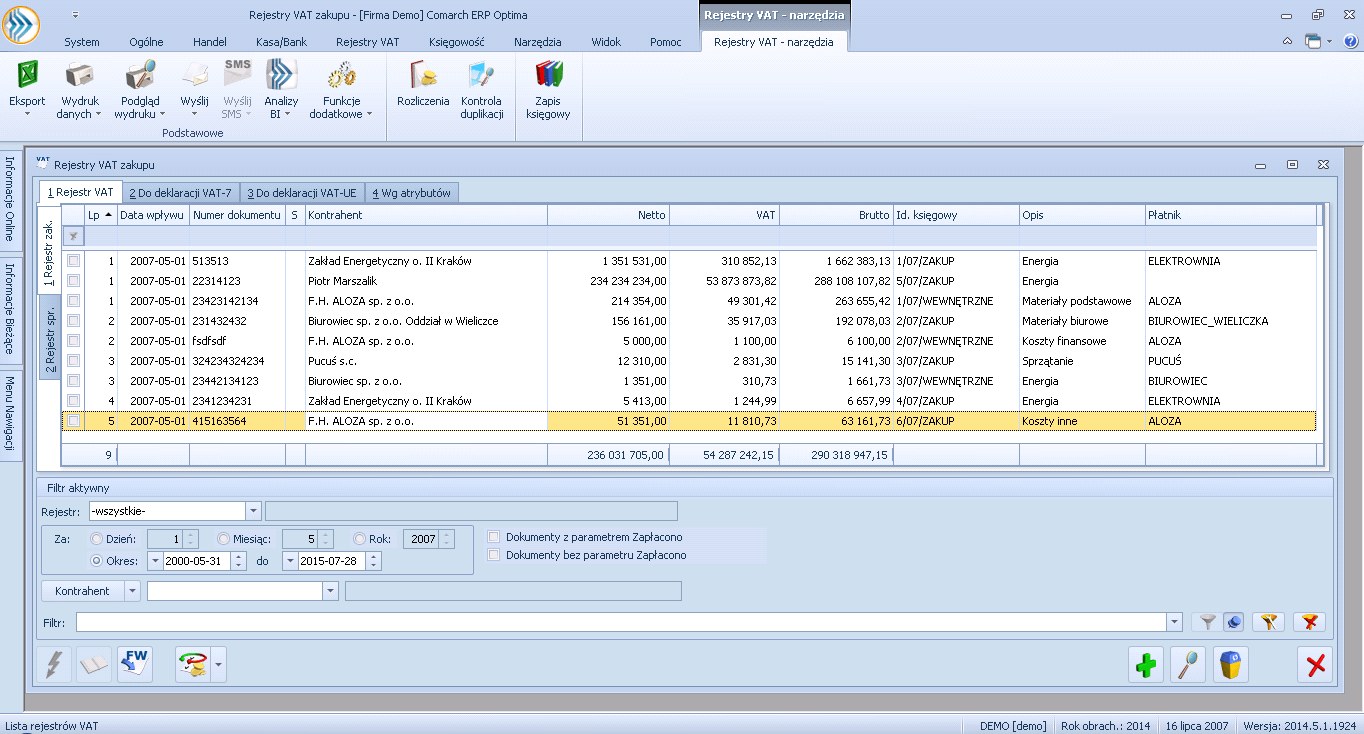
Task: Expand the Funkcje dodatkowe dropdown arrow
Action: [369, 114]
